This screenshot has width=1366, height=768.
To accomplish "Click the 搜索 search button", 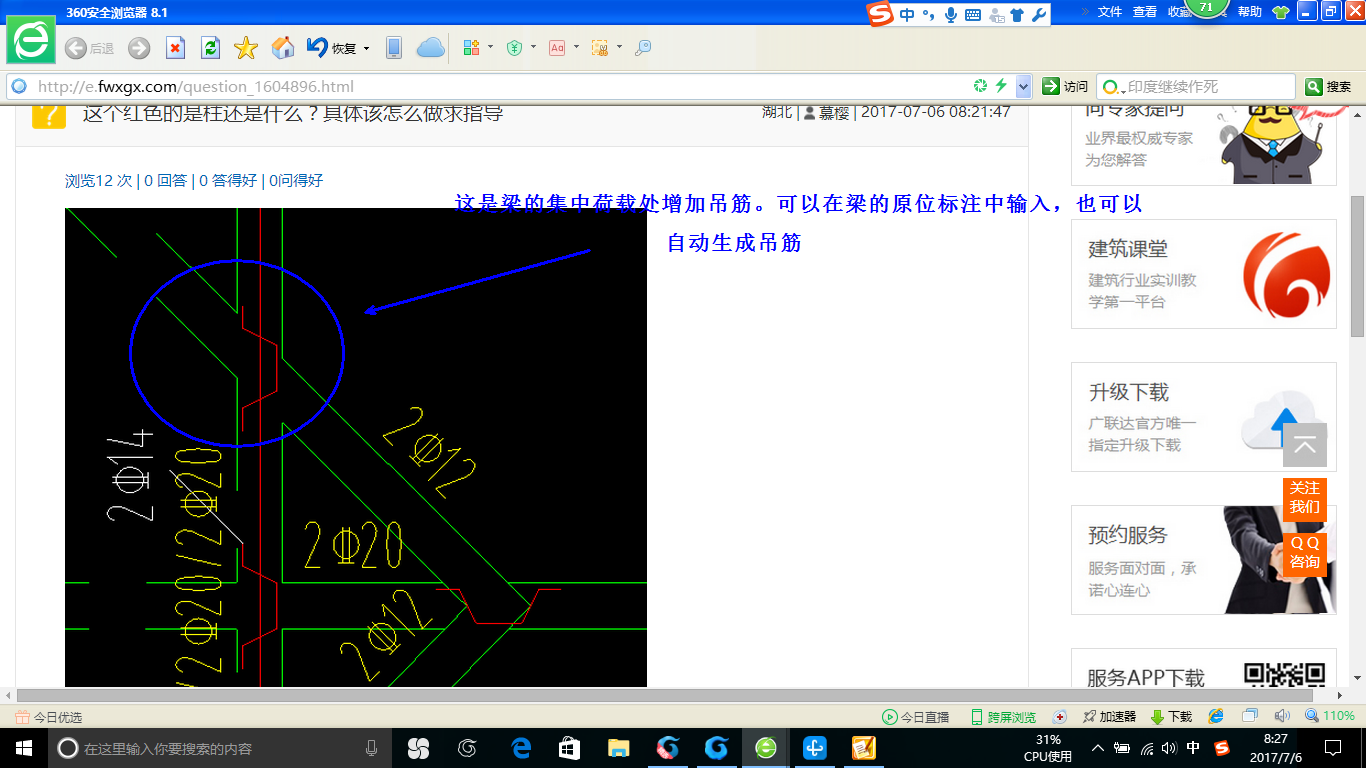I will (1329, 87).
